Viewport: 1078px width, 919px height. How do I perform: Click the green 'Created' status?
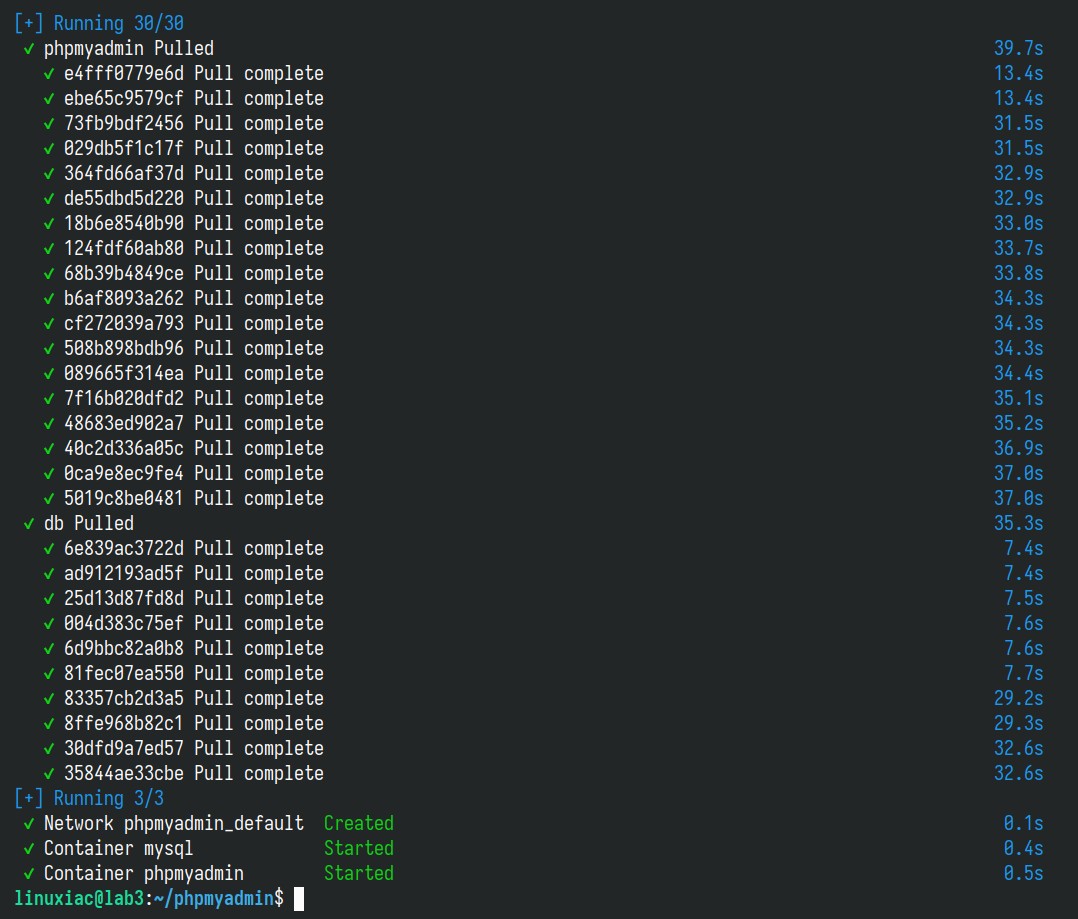click(359, 823)
